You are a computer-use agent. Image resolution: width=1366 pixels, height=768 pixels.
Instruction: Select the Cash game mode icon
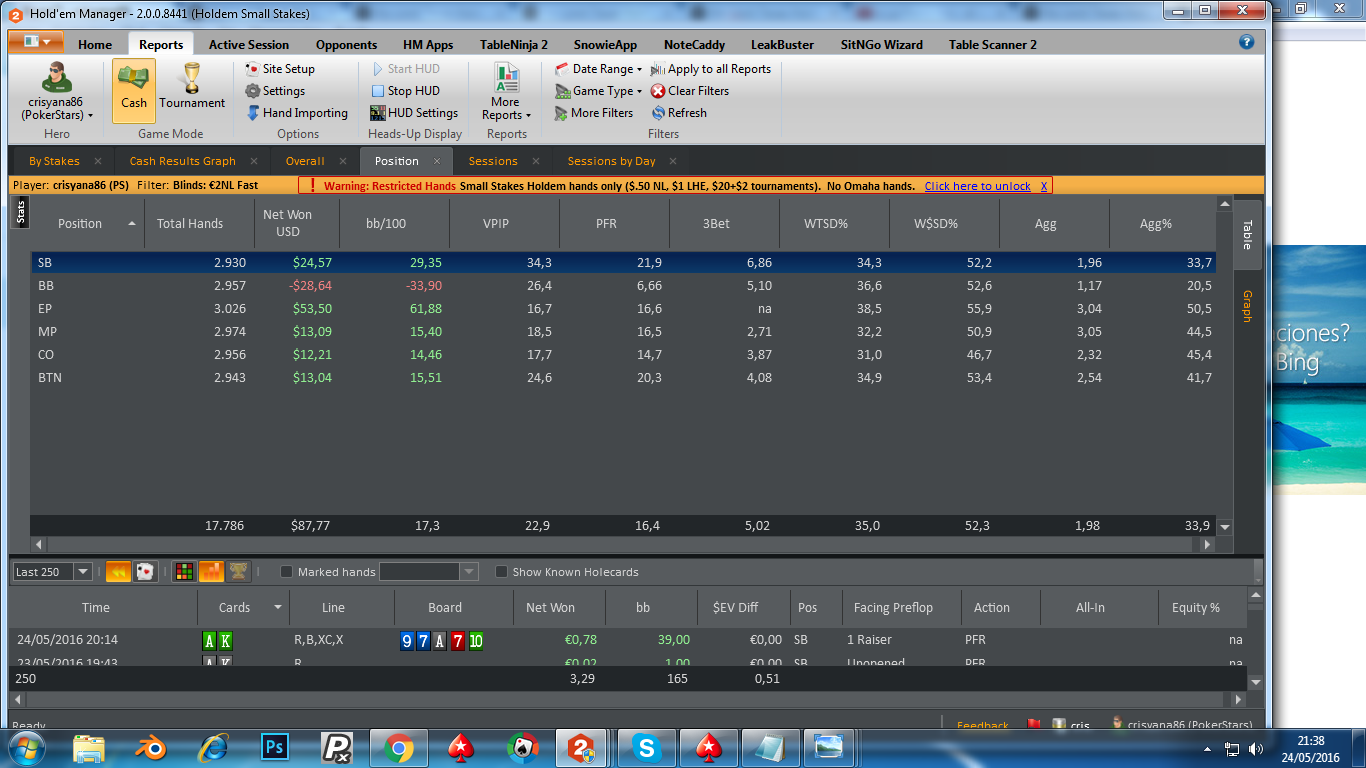[x=134, y=89]
